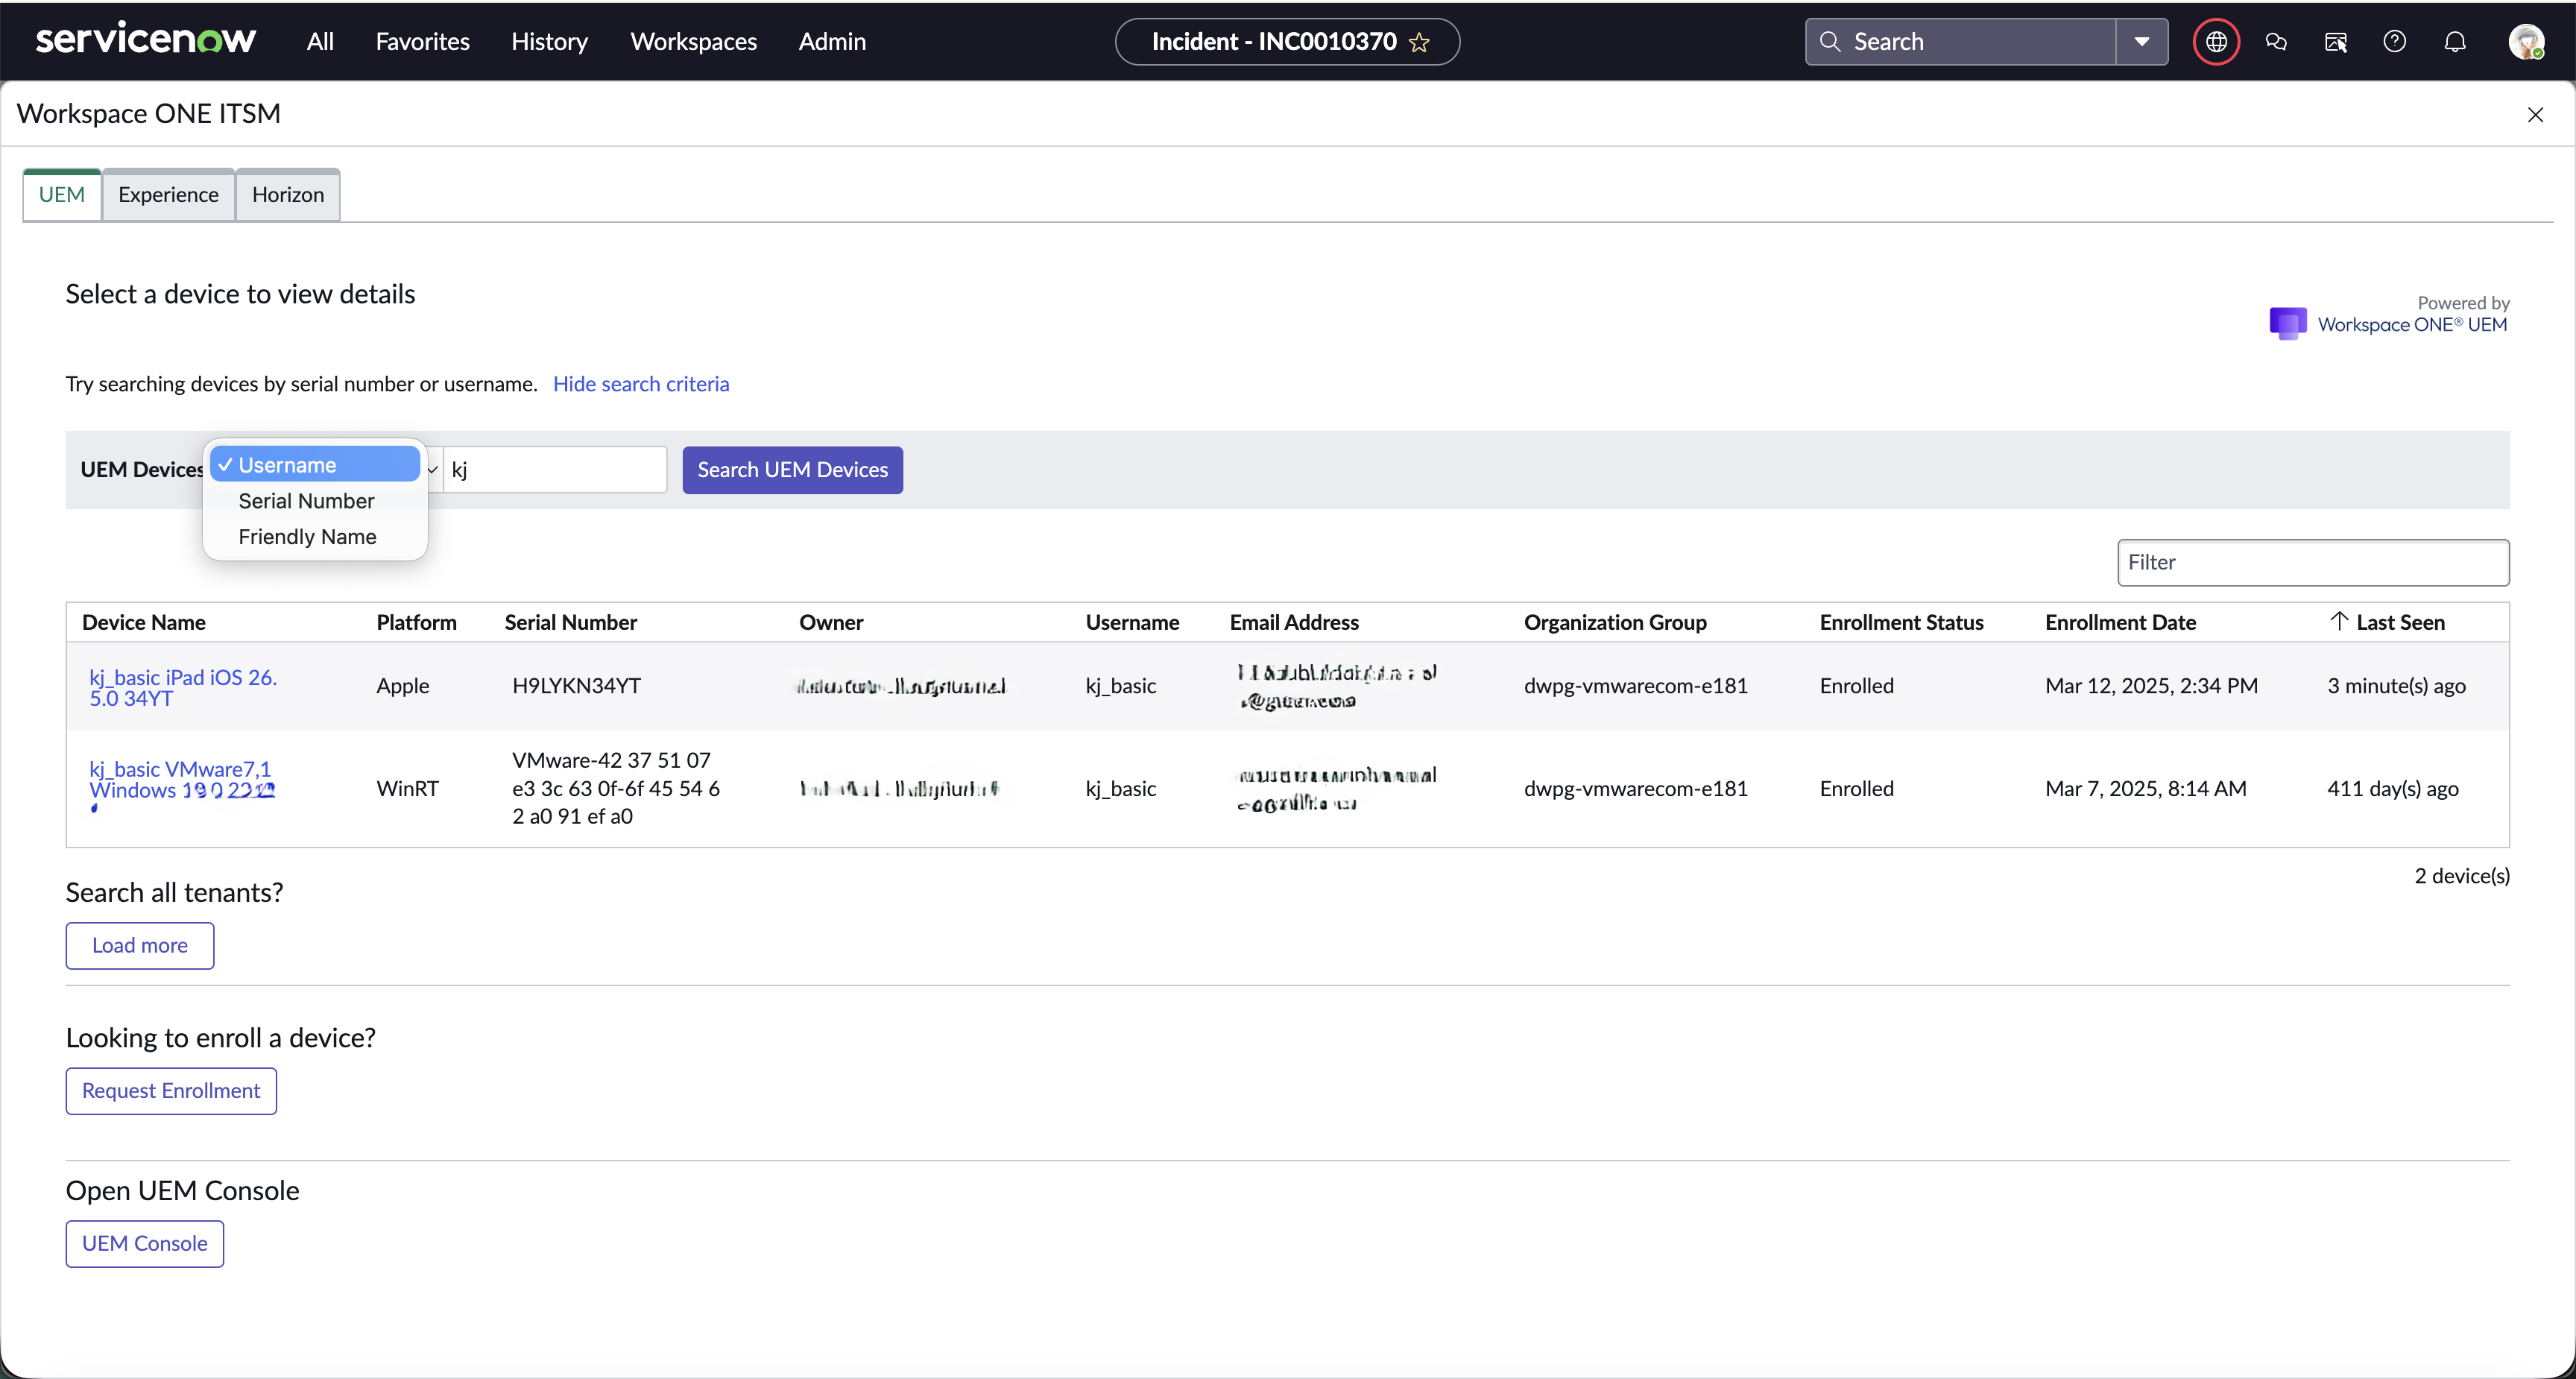2576x1379 pixels.
Task: Sort by Organization Group column header
Action: [x=1615, y=622]
